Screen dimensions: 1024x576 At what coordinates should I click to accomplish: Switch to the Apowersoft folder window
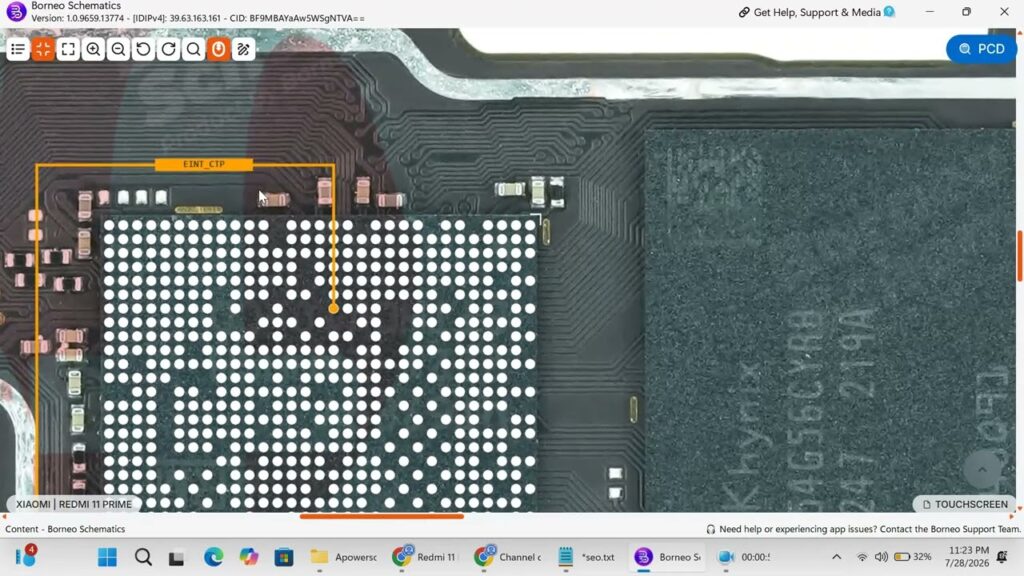(x=344, y=557)
